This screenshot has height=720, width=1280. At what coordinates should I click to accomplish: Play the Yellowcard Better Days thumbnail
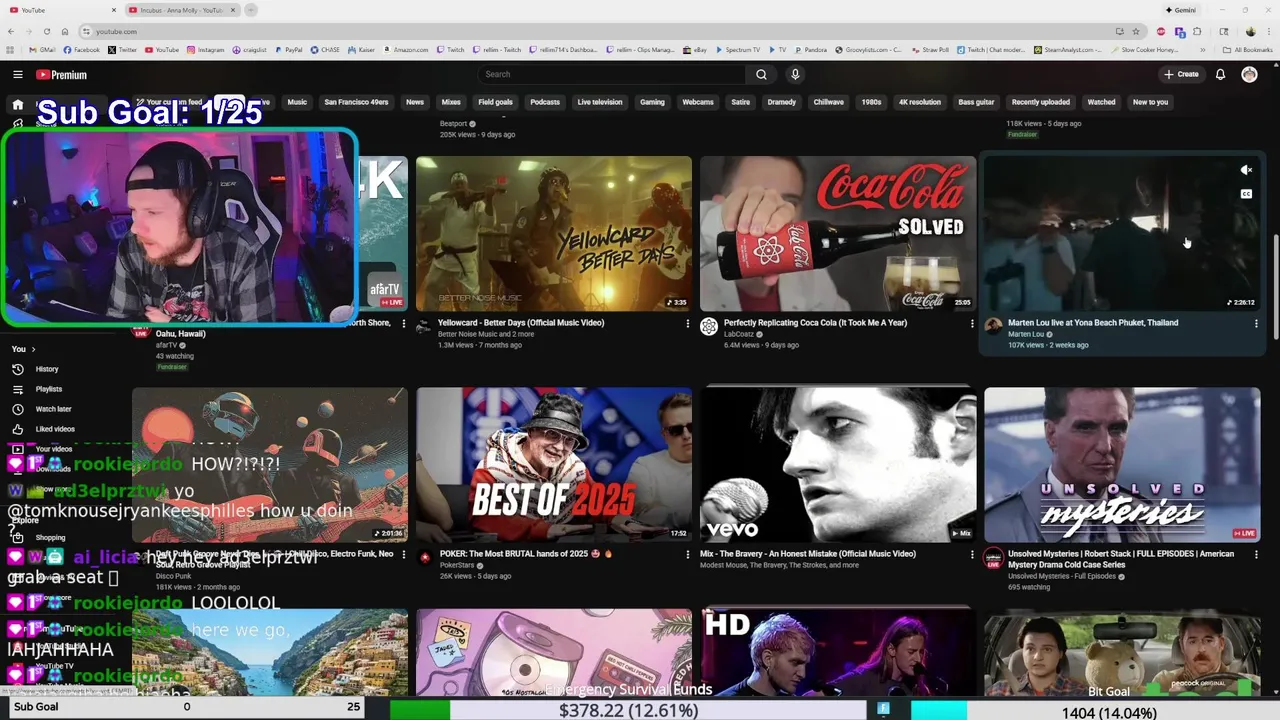tap(554, 233)
